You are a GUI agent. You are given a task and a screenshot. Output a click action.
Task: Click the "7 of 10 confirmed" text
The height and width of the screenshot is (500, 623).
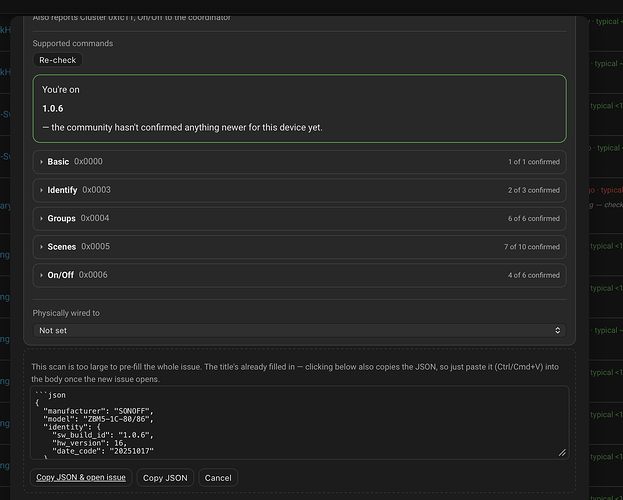point(532,247)
